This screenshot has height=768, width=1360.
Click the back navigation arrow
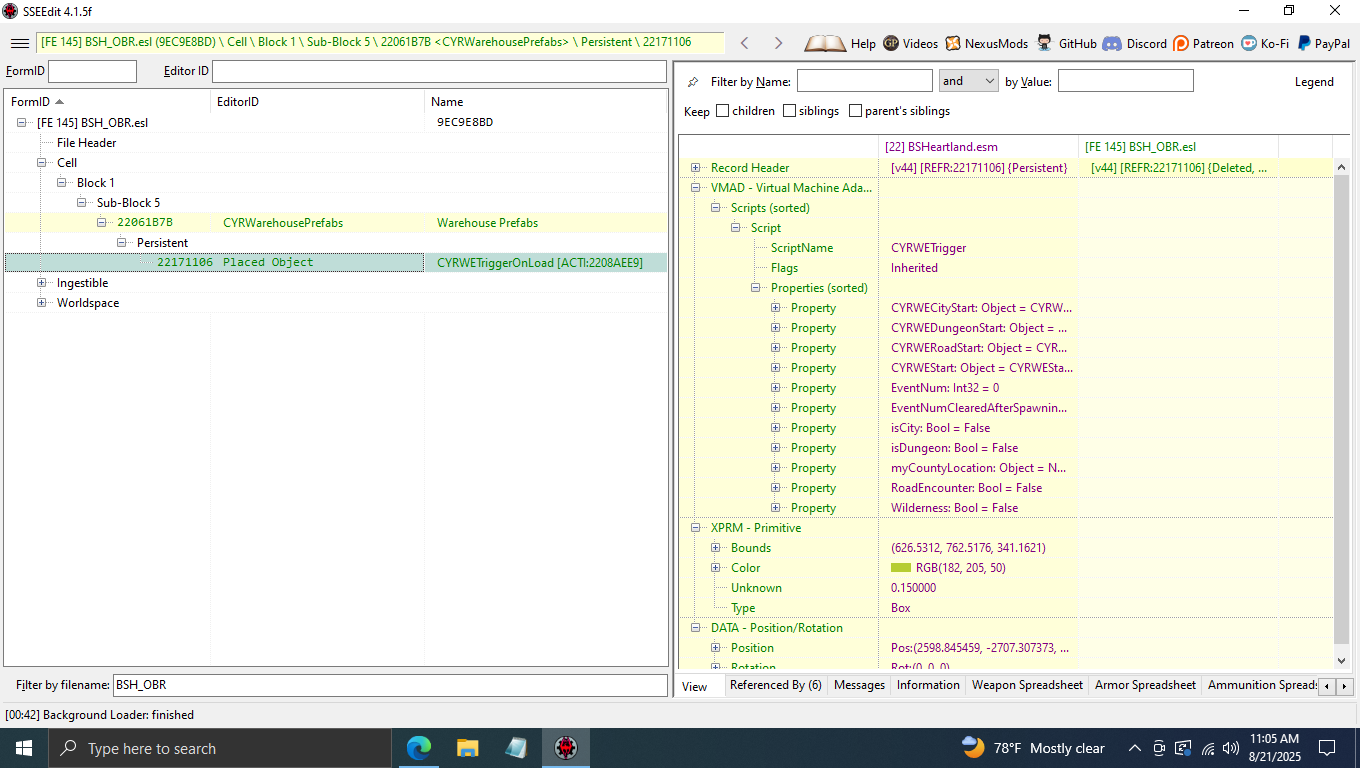744,43
